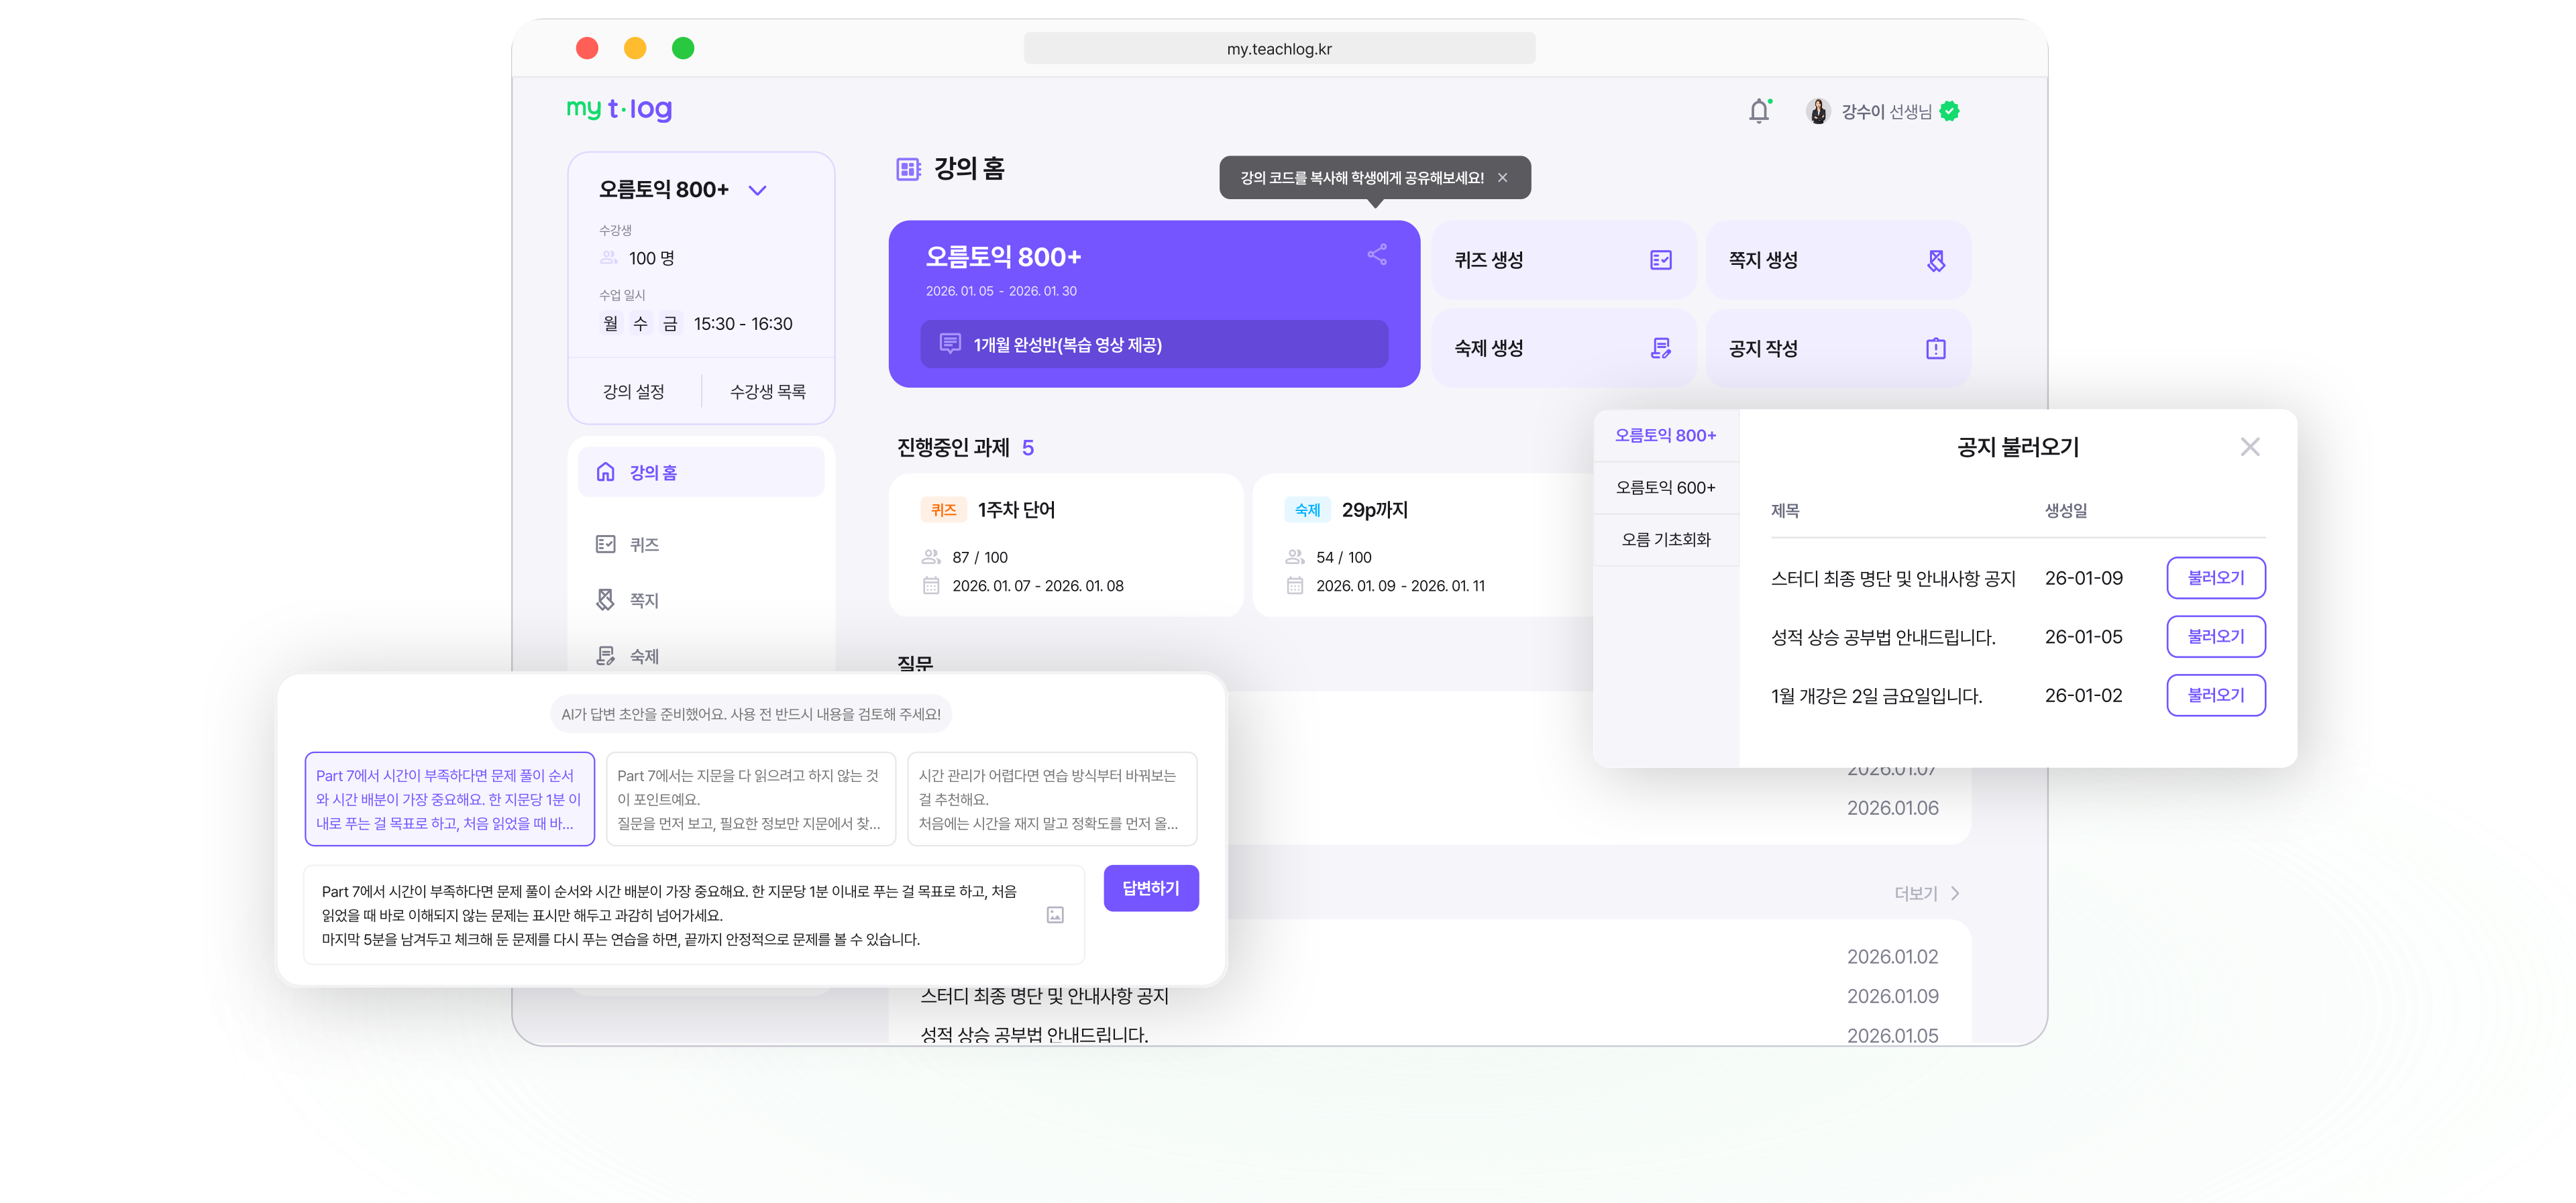
Task: Click the image attach icon in the answer box
Action: pyautogui.click(x=1055, y=914)
